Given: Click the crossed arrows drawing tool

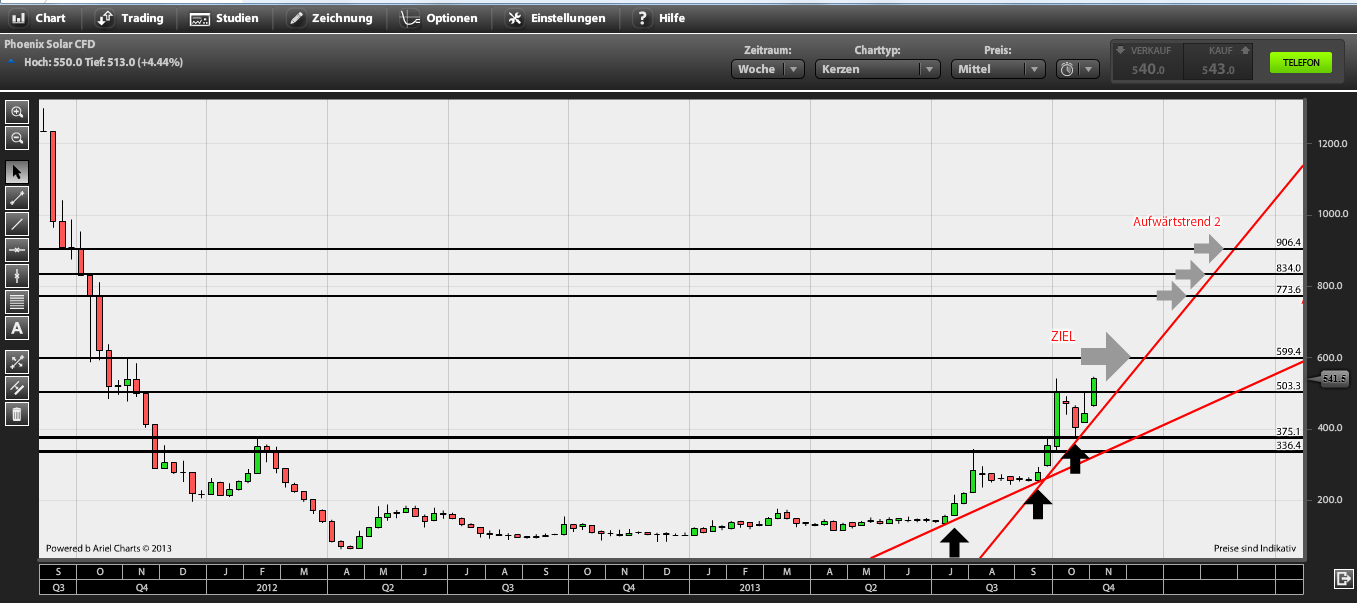Looking at the screenshot, I should [x=17, y=362].
